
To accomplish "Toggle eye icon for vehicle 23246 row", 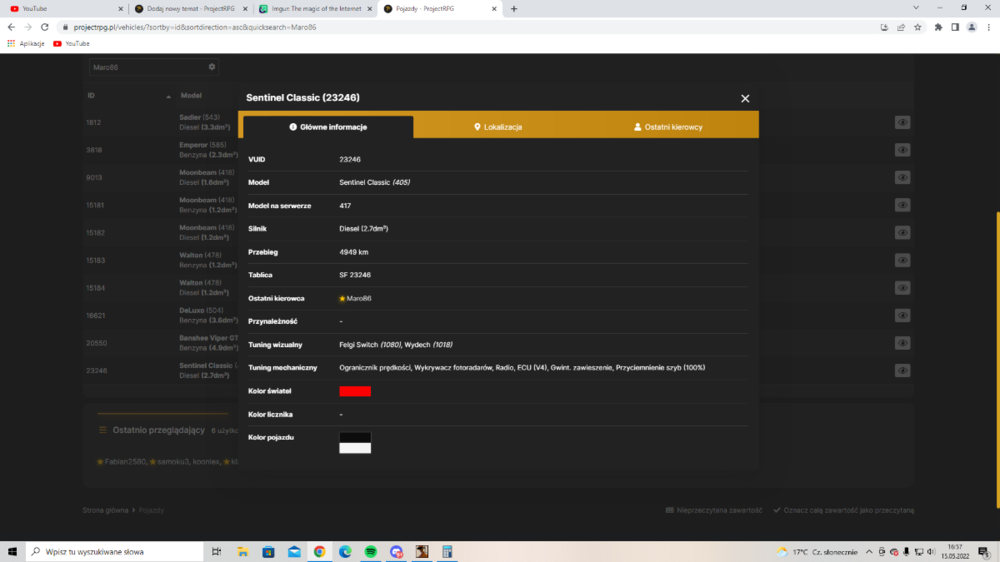I will (902, 371).
